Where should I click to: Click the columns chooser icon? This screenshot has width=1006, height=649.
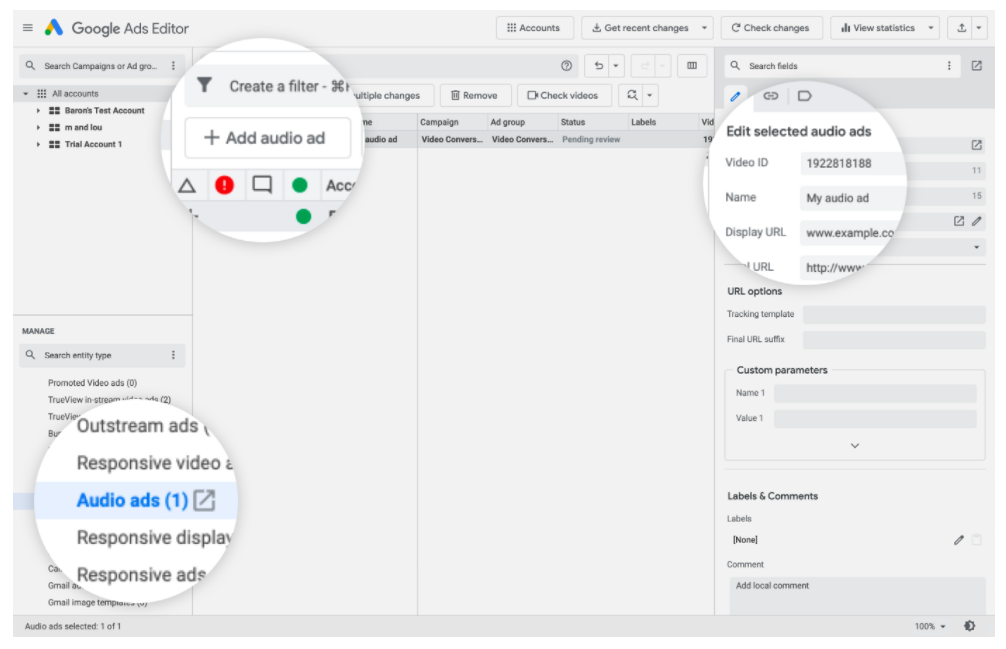[x=692, y=65]
